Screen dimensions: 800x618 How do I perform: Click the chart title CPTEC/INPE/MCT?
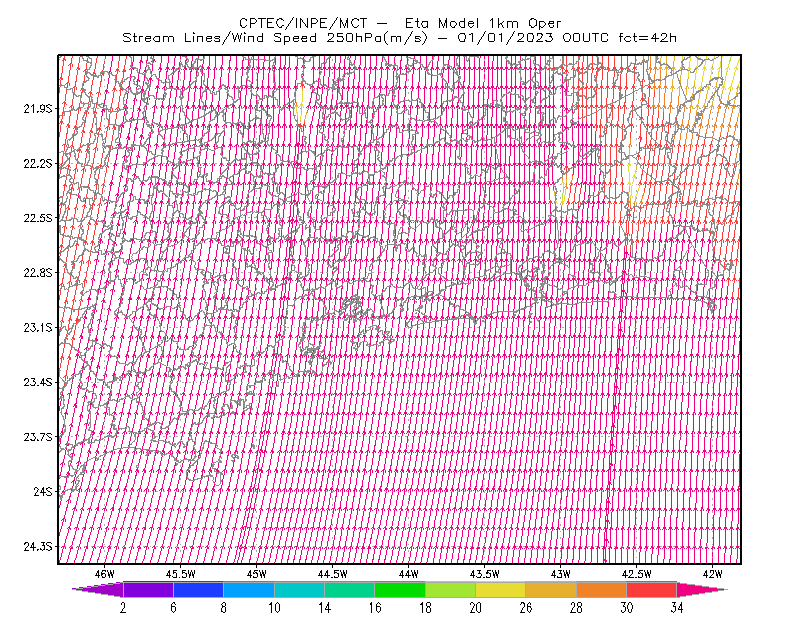tap(303, 23)
